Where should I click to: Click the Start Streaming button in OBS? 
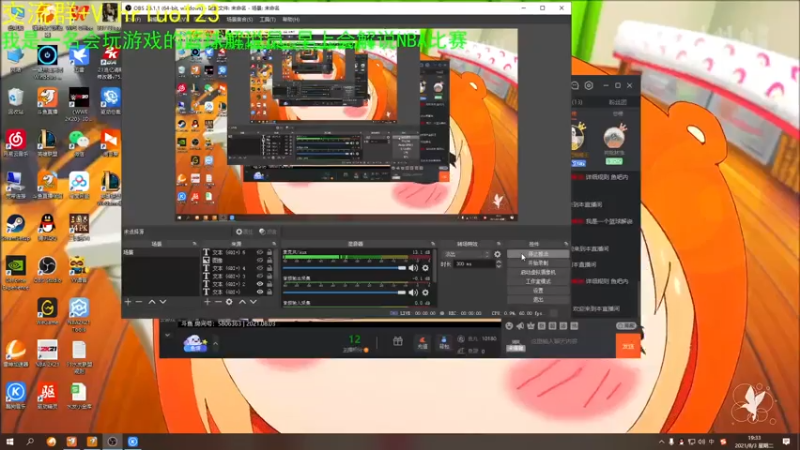click(538, 254)
